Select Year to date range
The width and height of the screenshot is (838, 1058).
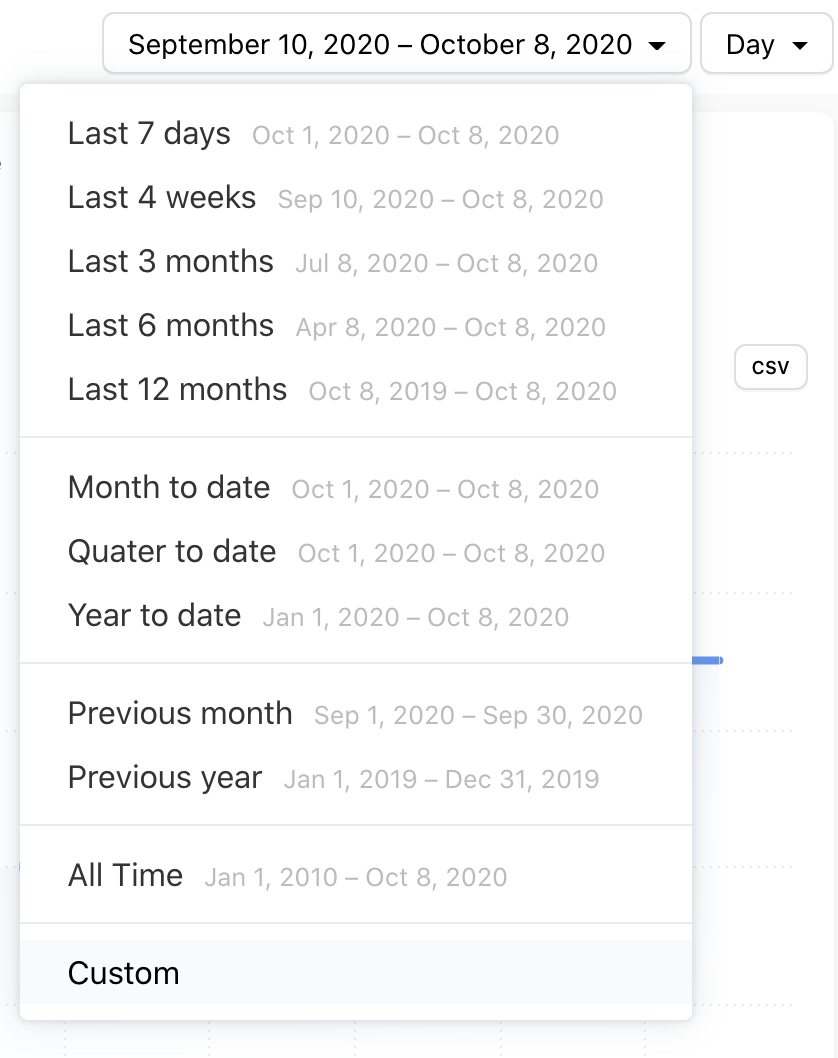[x=154, y=616]
